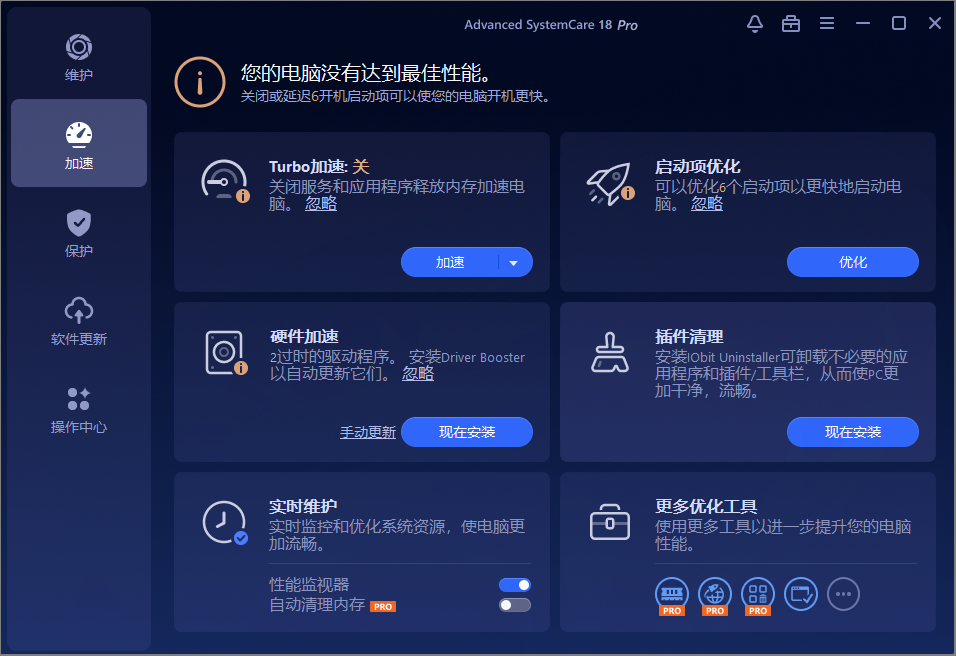Click the 自动清理内存 label
Screen dimensions: 956x656
pos(317,605)
